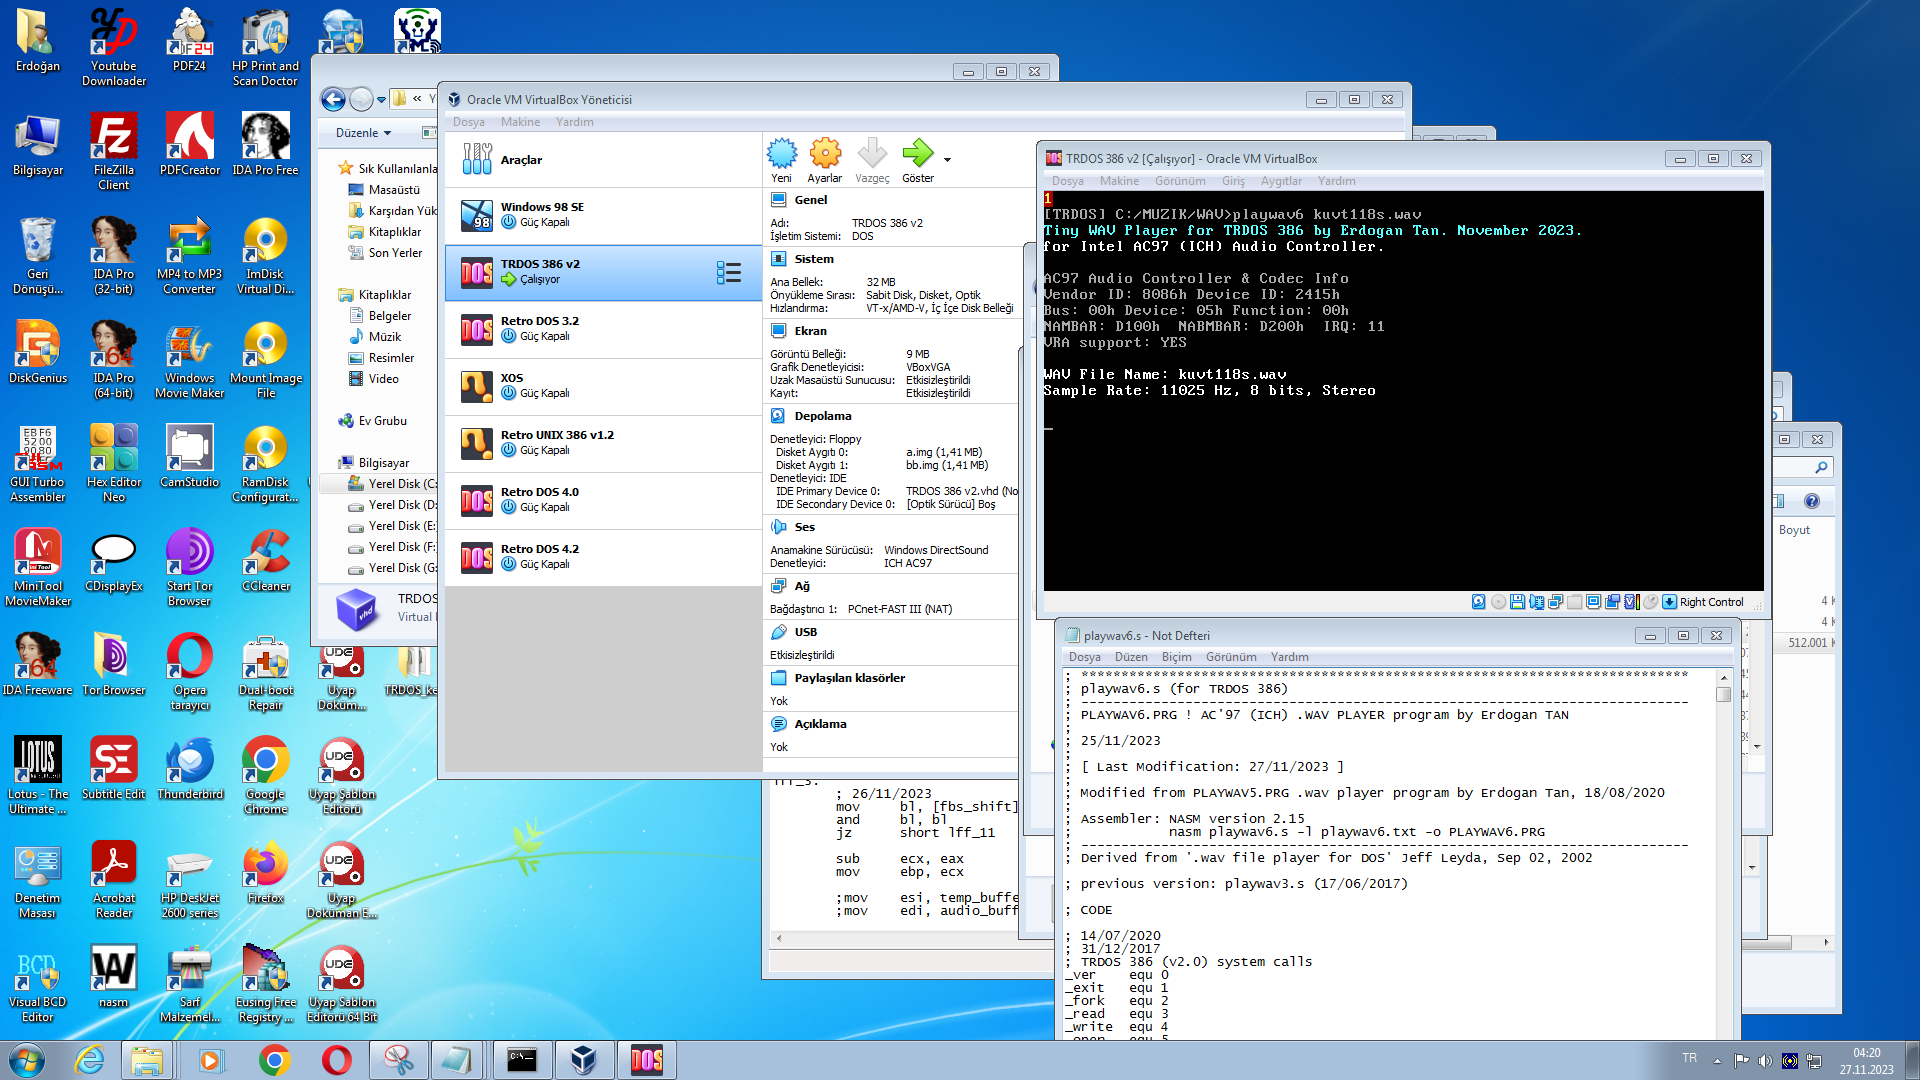Viewport: 1920px width, 1080px height.
Task: Open the DOS VM button on the taskbar
Action: tap(646, 1060)
